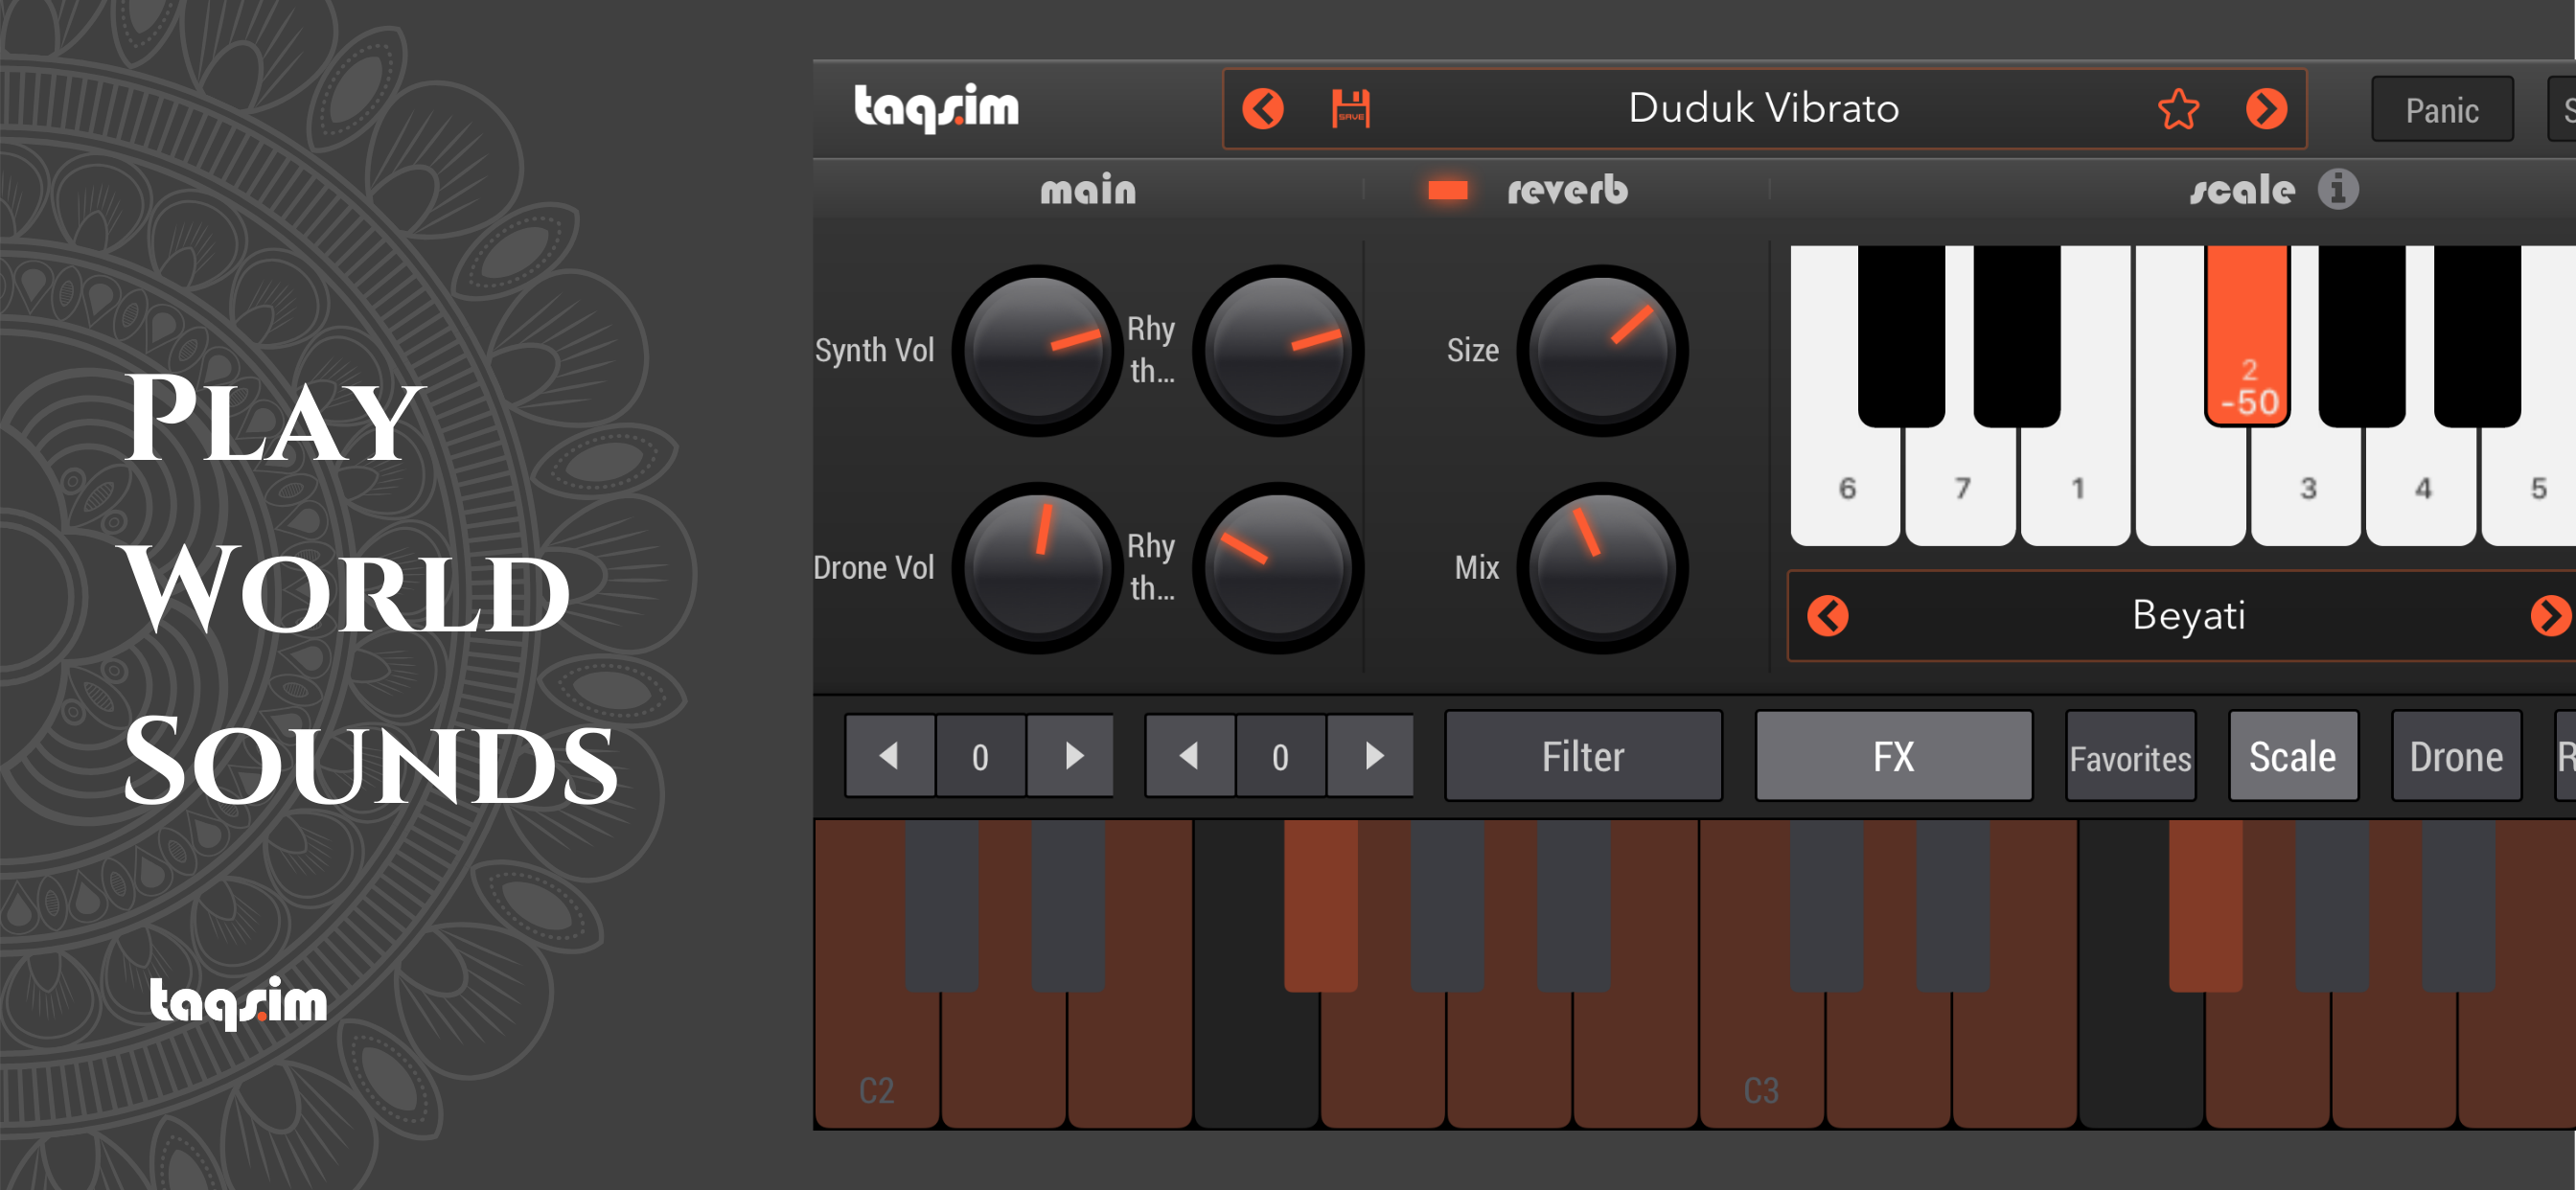The image size is (2576, 1190).
Task: Click scale key labeled 1
Action: point(2076,490)
